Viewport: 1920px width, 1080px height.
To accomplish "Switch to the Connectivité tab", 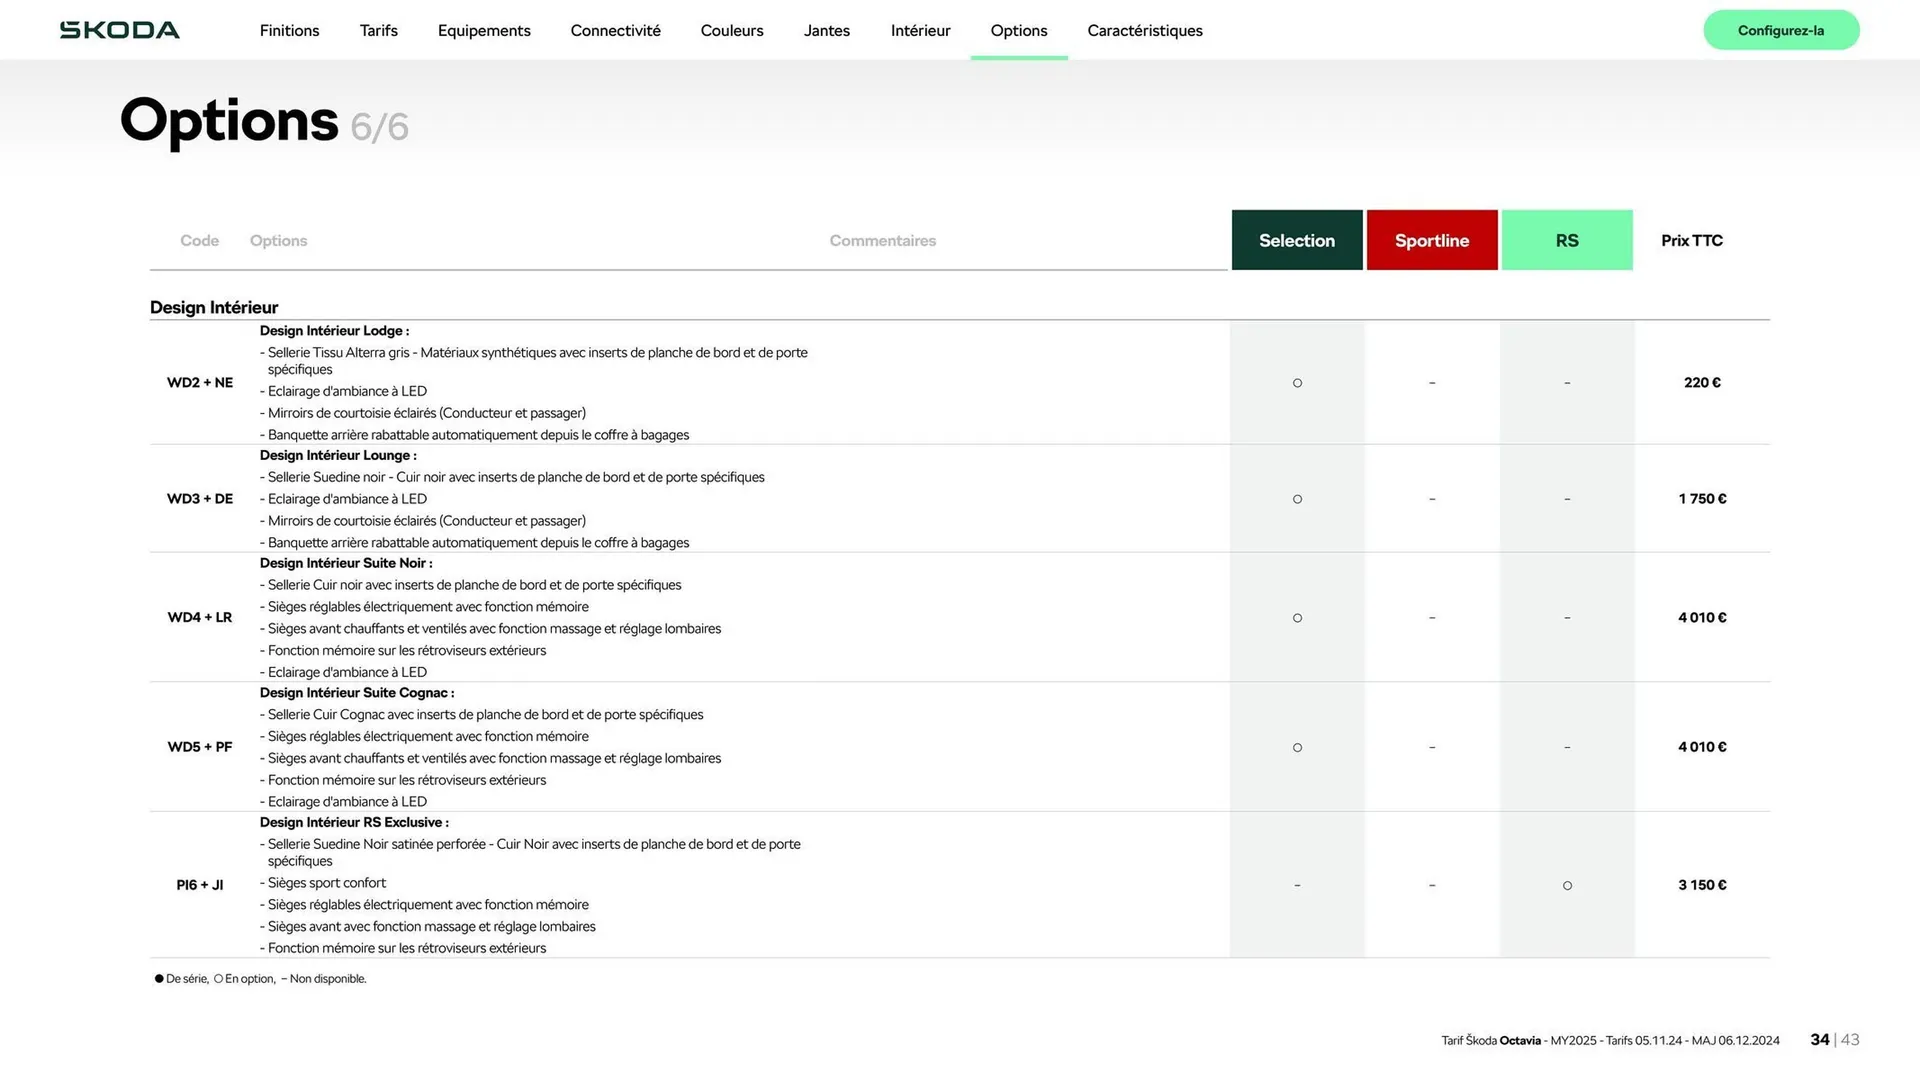I will coord(615,31).
